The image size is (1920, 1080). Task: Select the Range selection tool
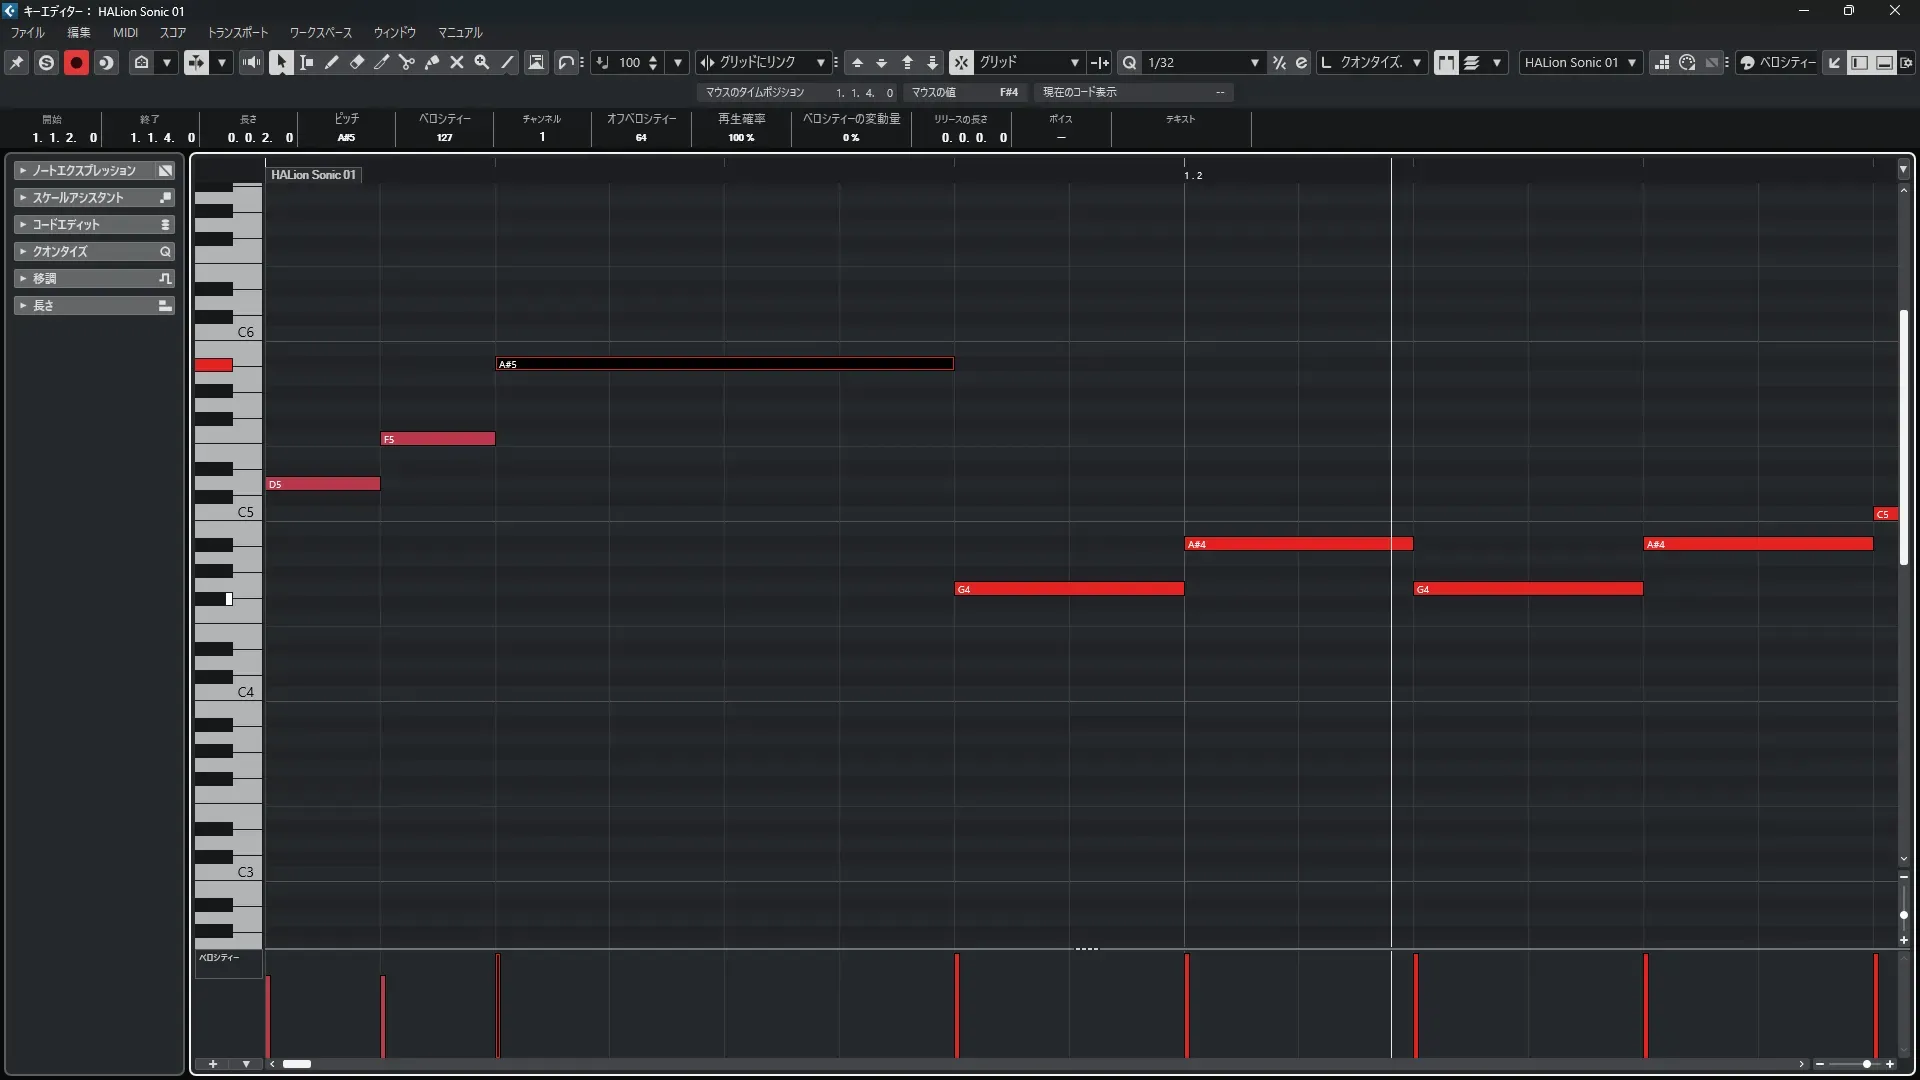(307, 62)
